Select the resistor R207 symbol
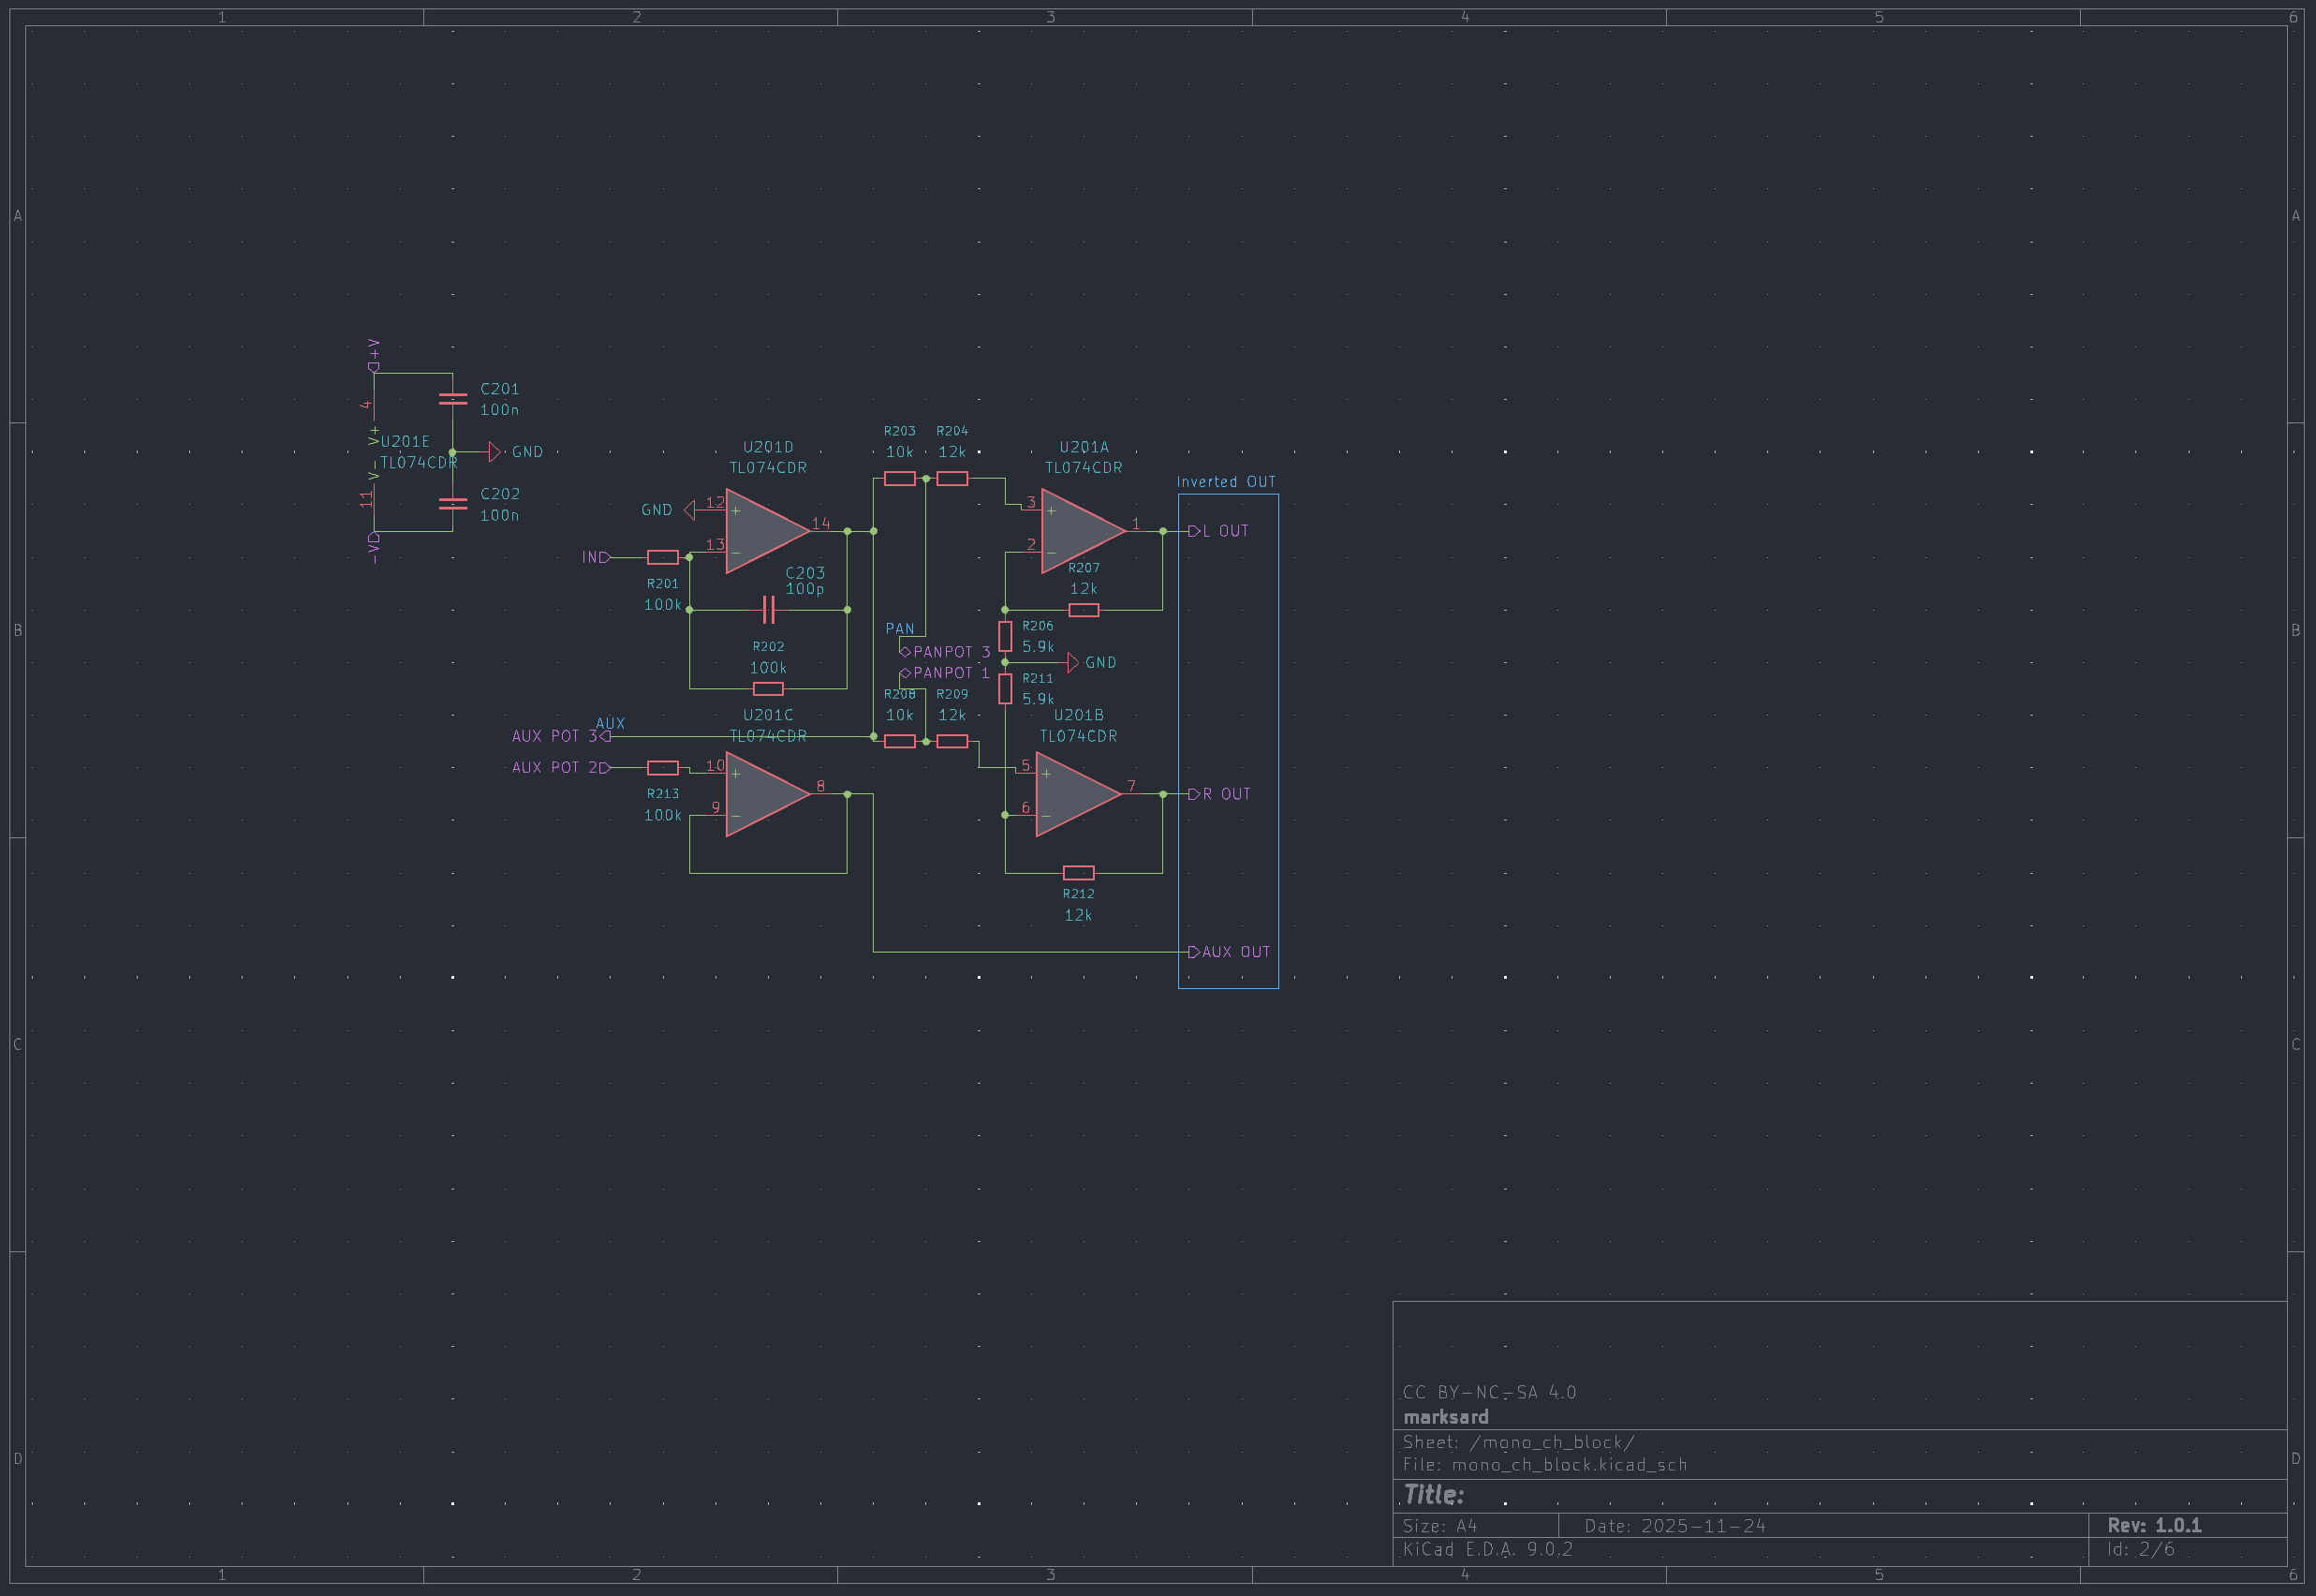Viewport: 2316px width, 1596px height. (1084, 610)
